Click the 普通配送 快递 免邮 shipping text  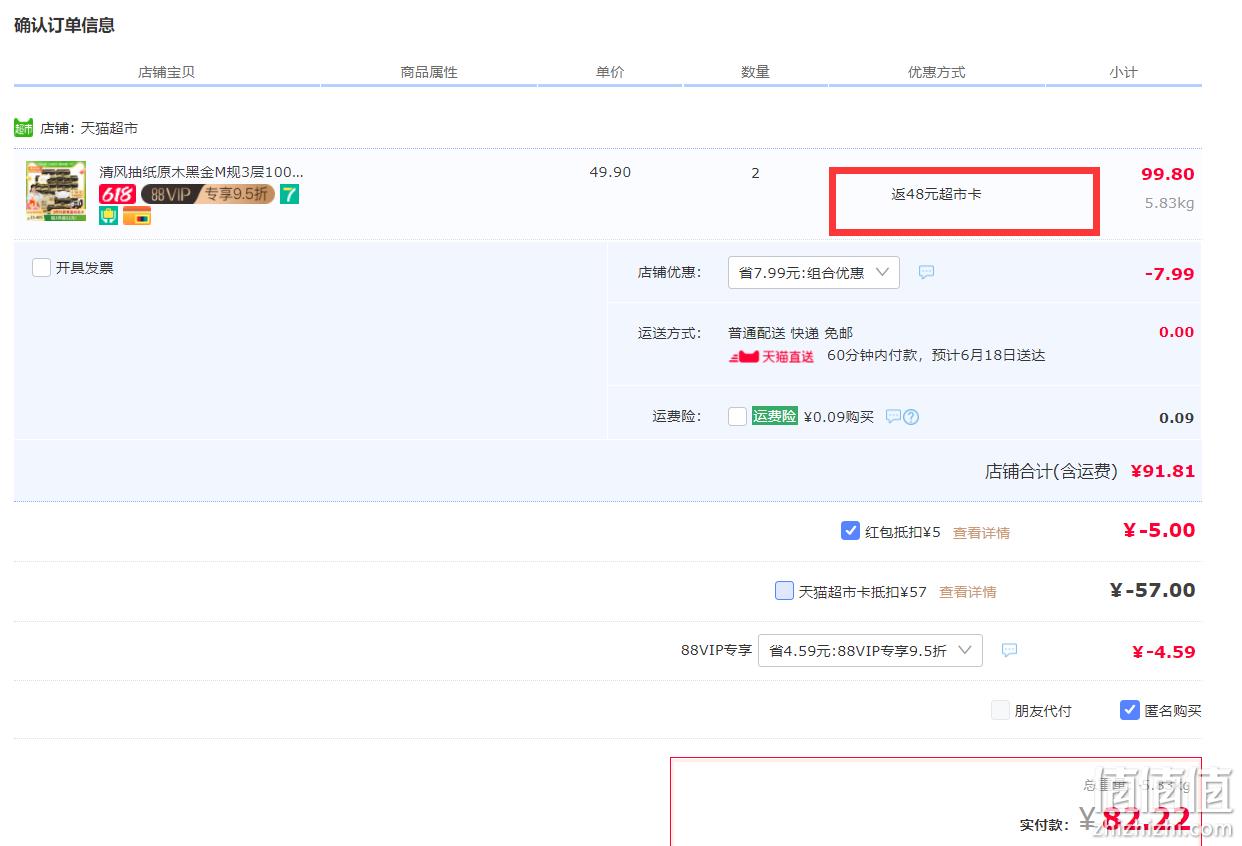click(x=790, y=333)
